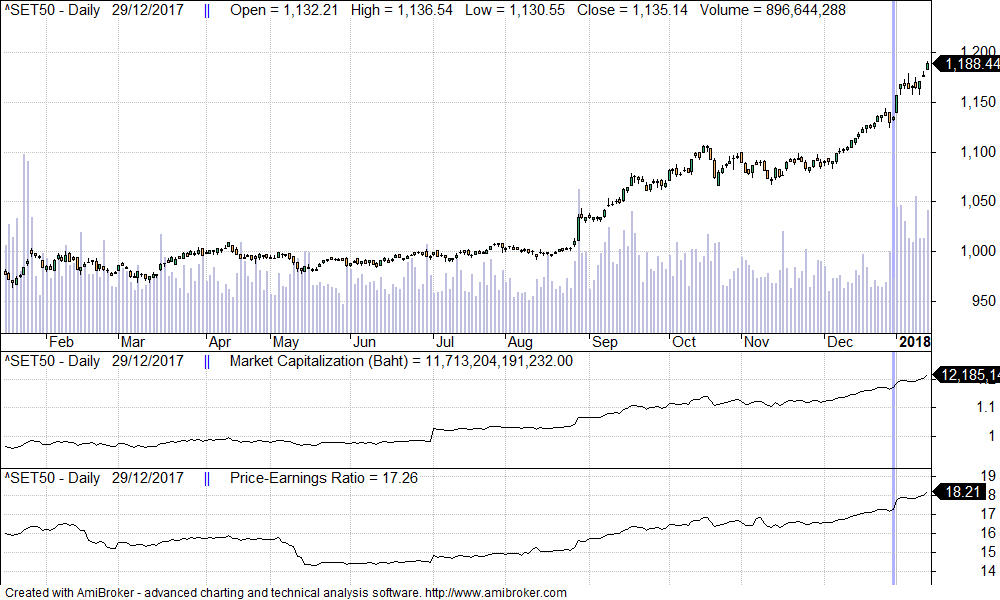Click the blue bars marker in the Market Capitalization title
Image resolution: width=1000 pixels, height=600 pixels.
[x=207, y=361]
